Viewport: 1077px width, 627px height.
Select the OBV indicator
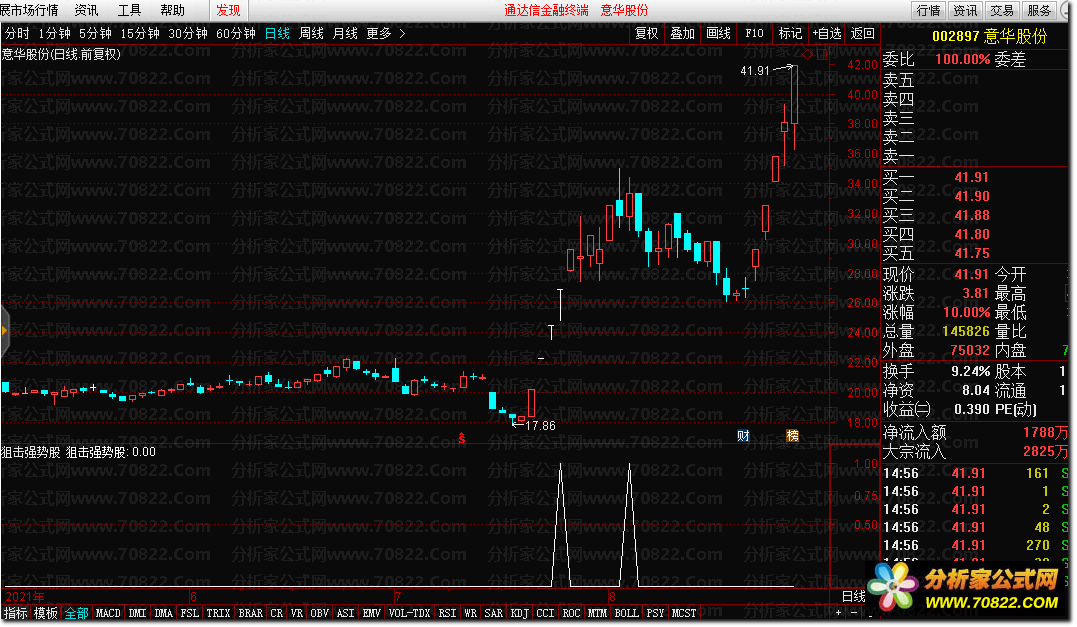[x=319, y=613]
